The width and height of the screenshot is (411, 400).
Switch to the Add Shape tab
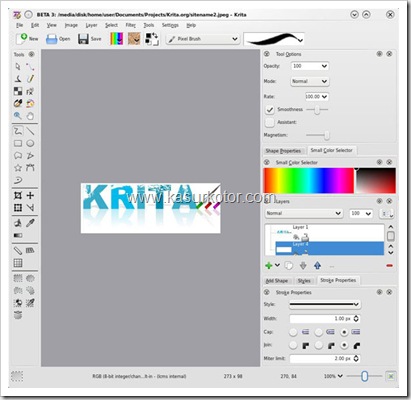[x=277, y=281]
